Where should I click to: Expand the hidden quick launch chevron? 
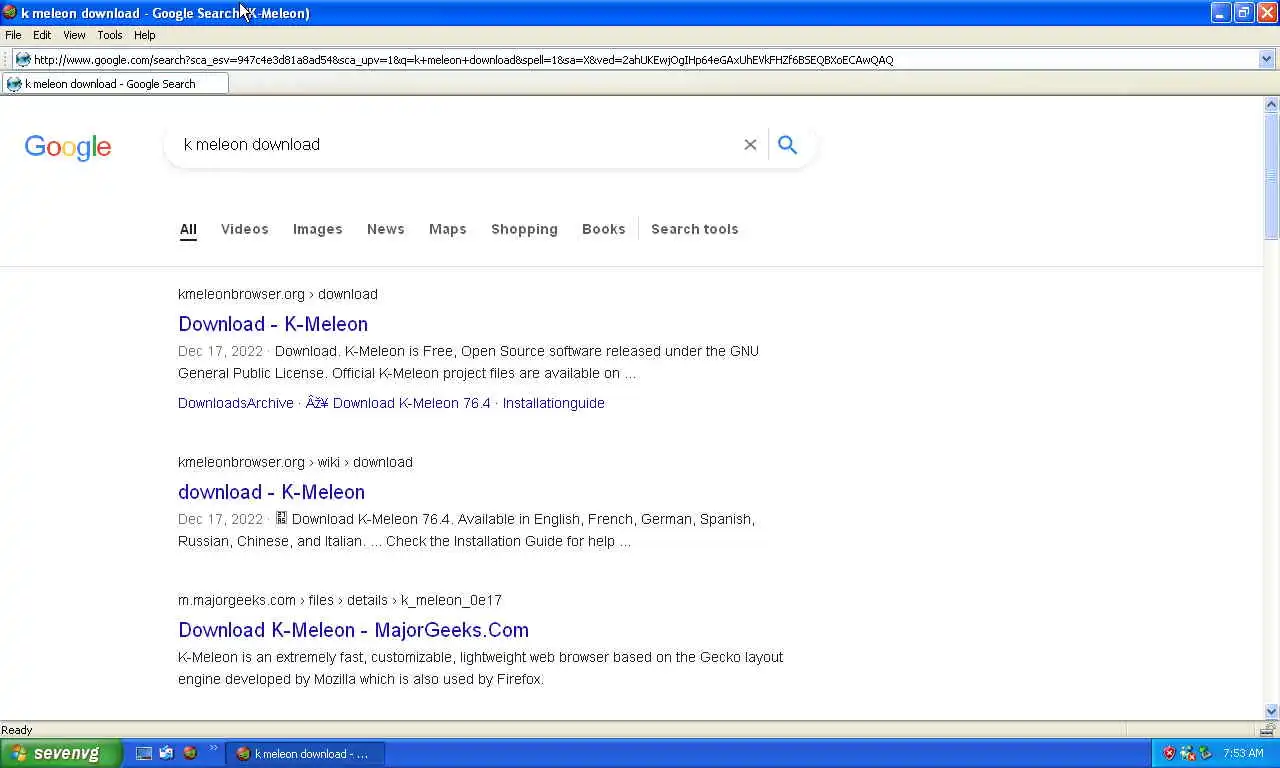[213, 748]
